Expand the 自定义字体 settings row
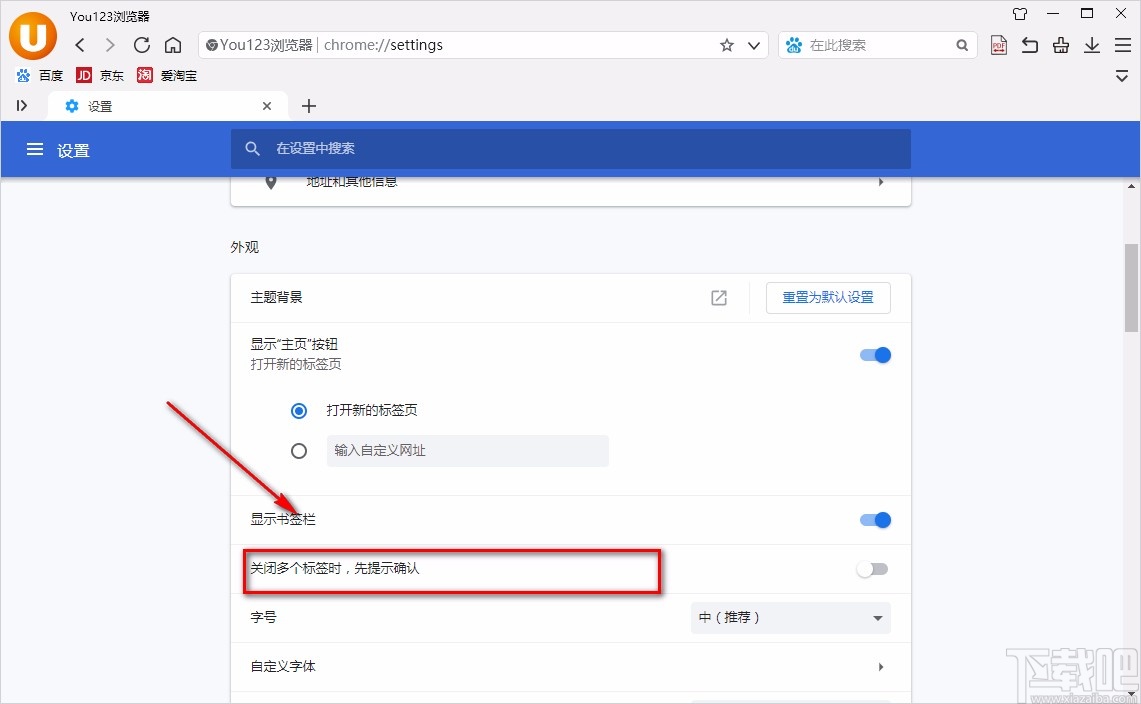Screen dimensions: 1141x704 point(570,667)
